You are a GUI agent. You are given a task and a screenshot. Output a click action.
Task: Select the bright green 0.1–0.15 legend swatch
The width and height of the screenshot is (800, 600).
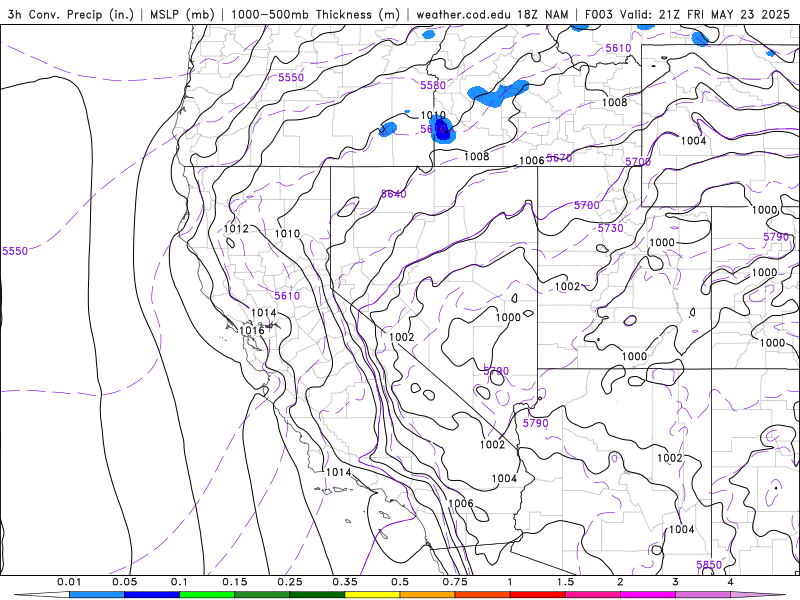point(207,595)
